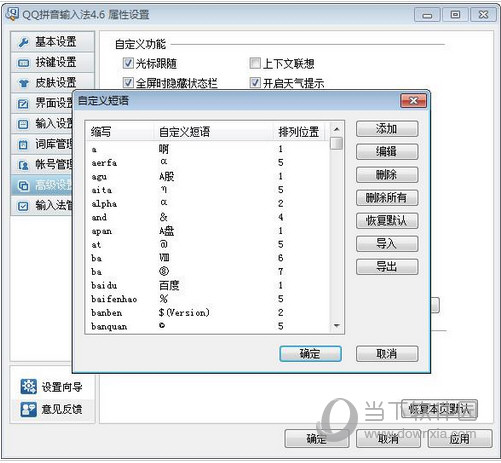Select the 'aita' row
This screenshot has height=463, width=501.
point(208,190)
